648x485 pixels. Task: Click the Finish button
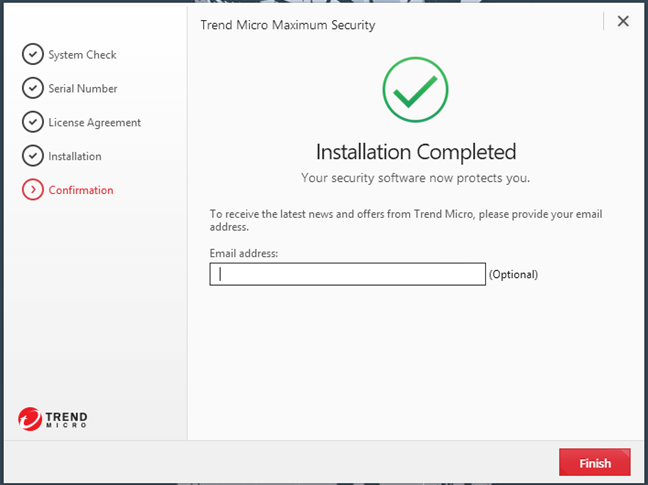pyautogui.click(x=595, y=462)
